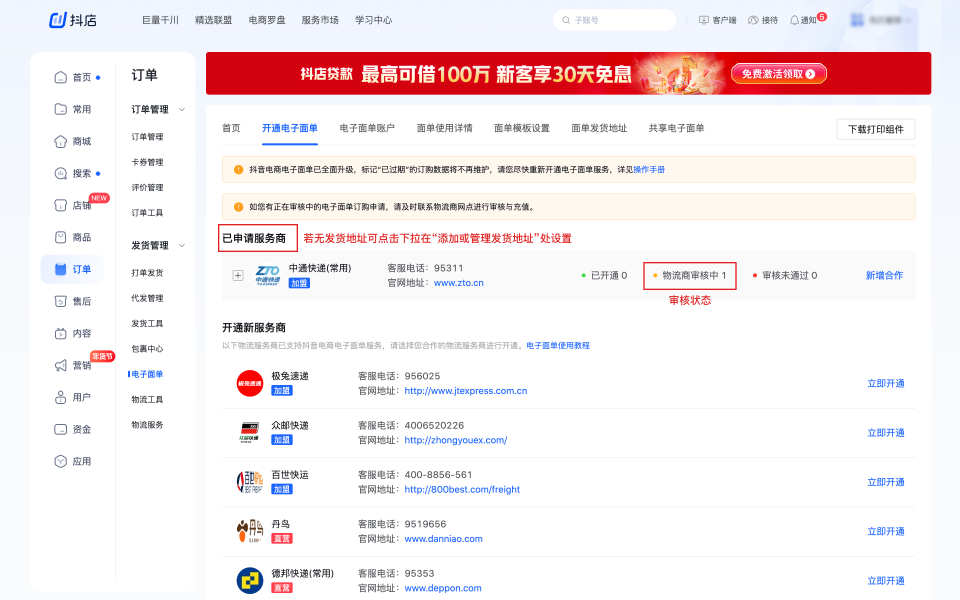Click the 子账号 search field

[614, 20]
